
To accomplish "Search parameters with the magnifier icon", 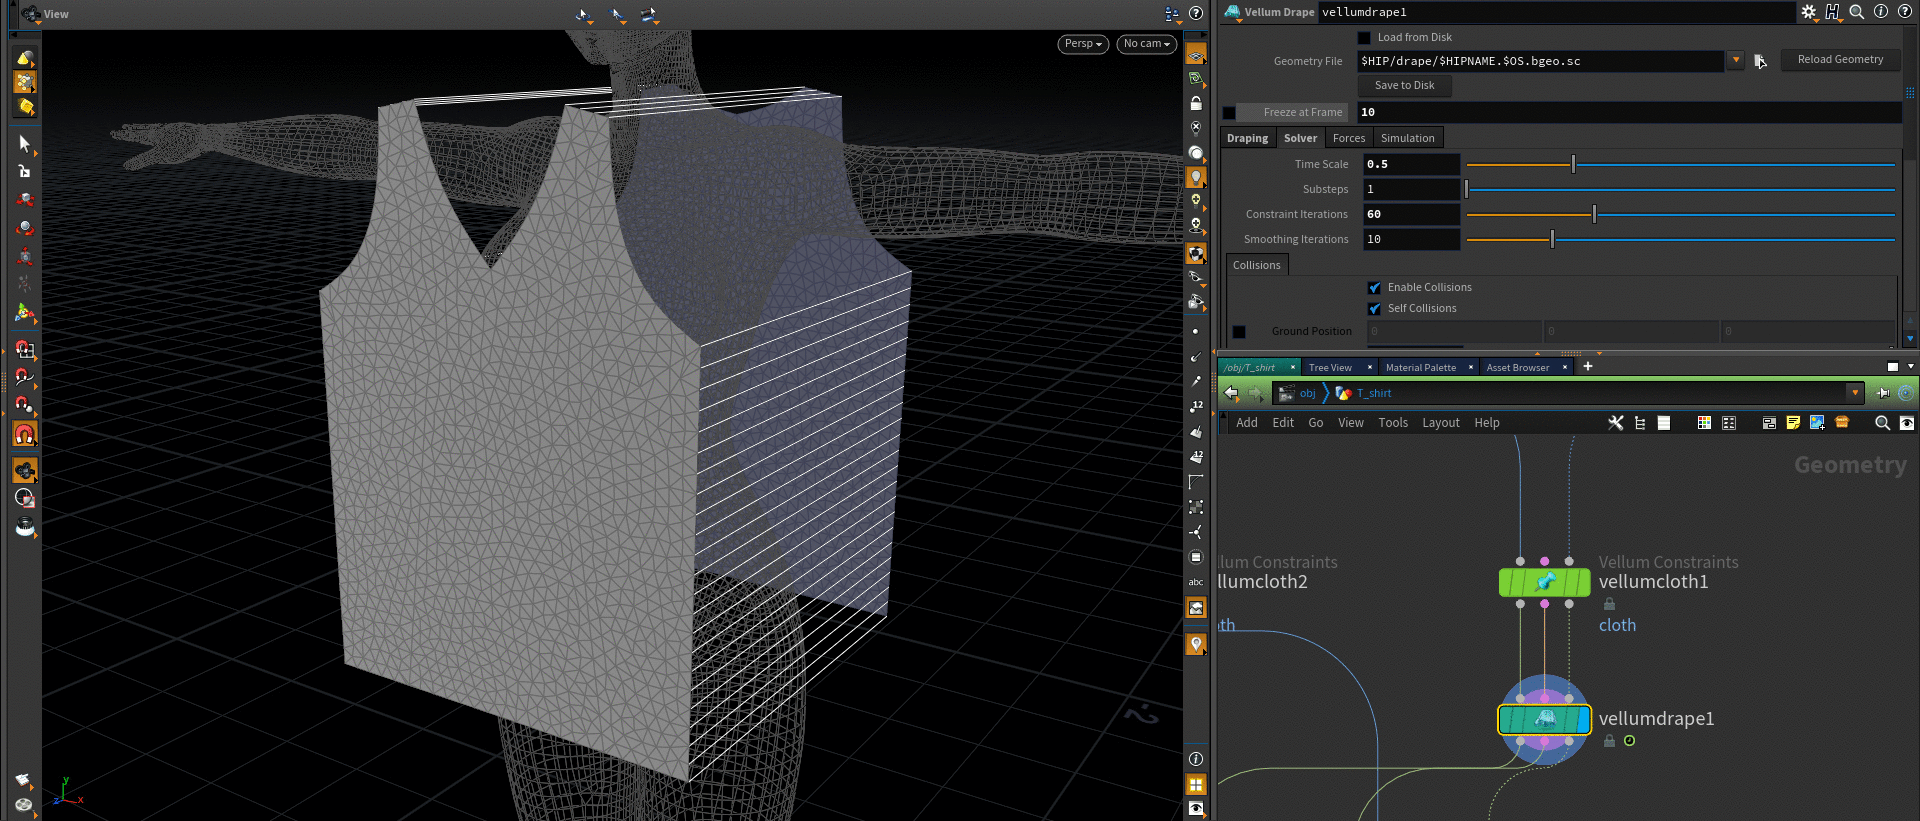I will coord(1856,12).
